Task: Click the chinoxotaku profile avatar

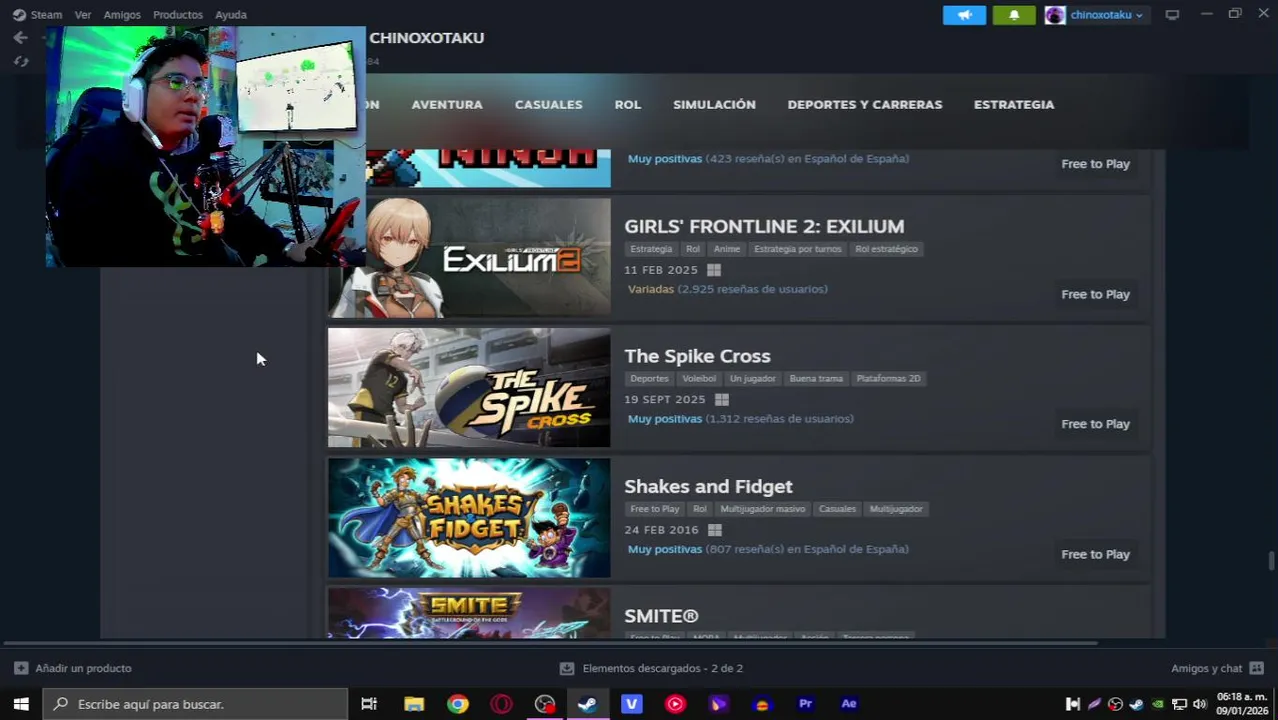Action: point(1055,15)
